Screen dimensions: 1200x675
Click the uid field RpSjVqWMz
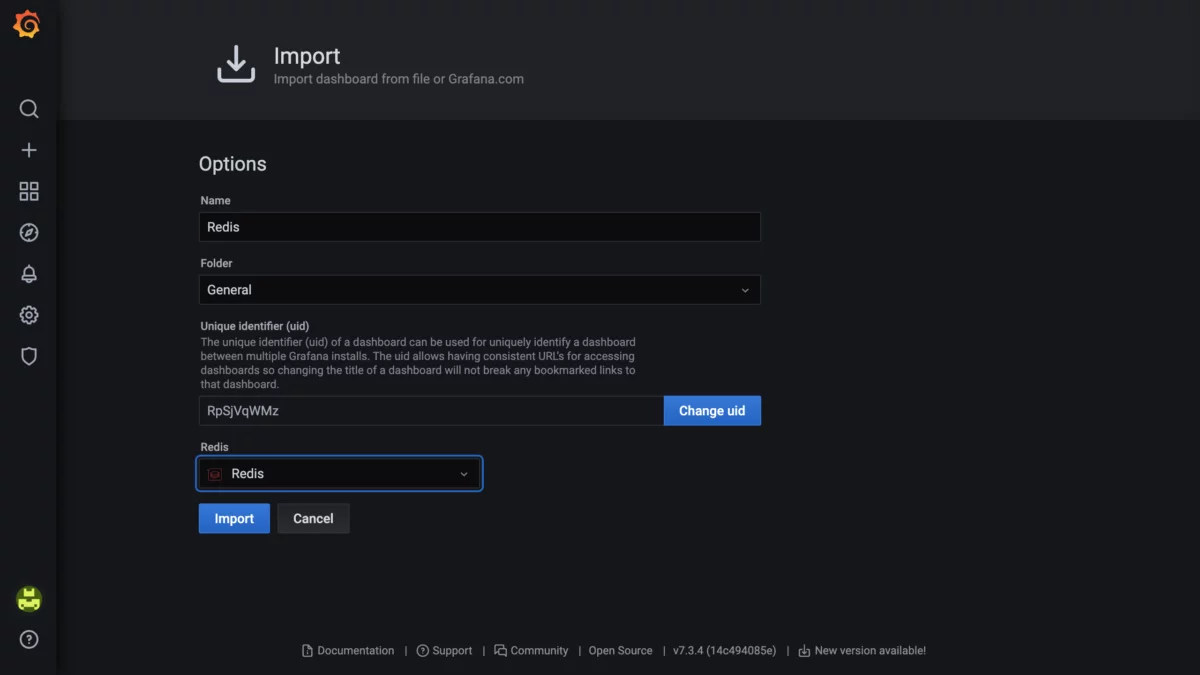(x=431, y=411)
